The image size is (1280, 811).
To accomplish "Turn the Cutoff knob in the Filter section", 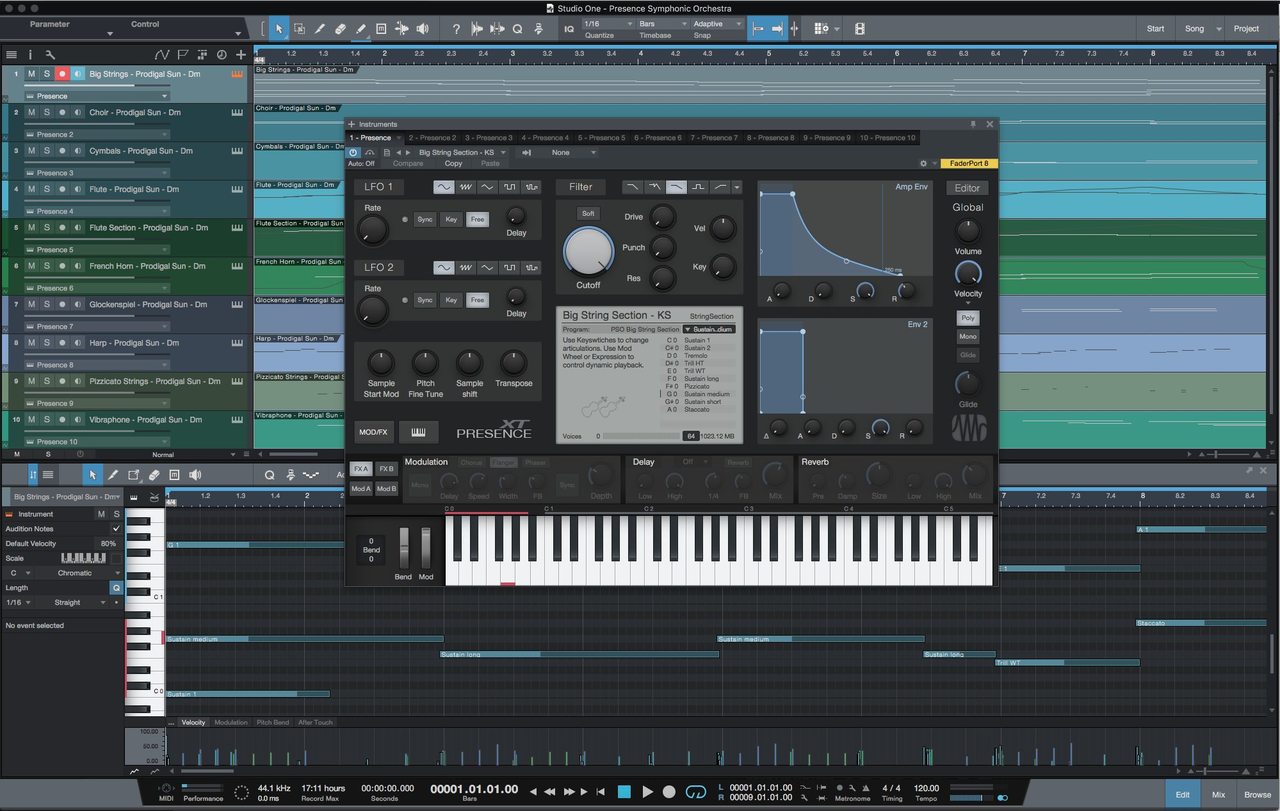I will coord(588,253).
